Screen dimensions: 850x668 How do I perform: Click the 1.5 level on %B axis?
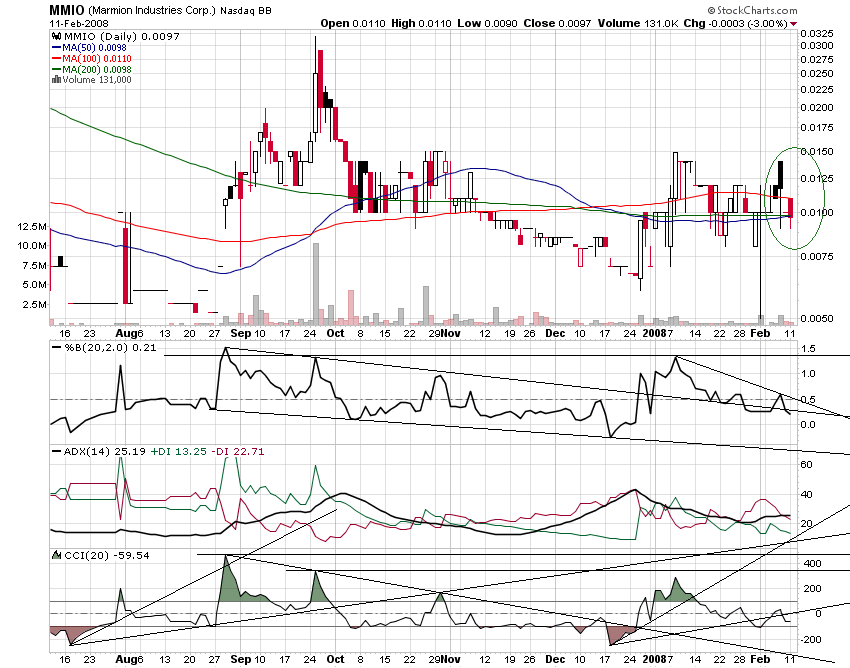808,349
